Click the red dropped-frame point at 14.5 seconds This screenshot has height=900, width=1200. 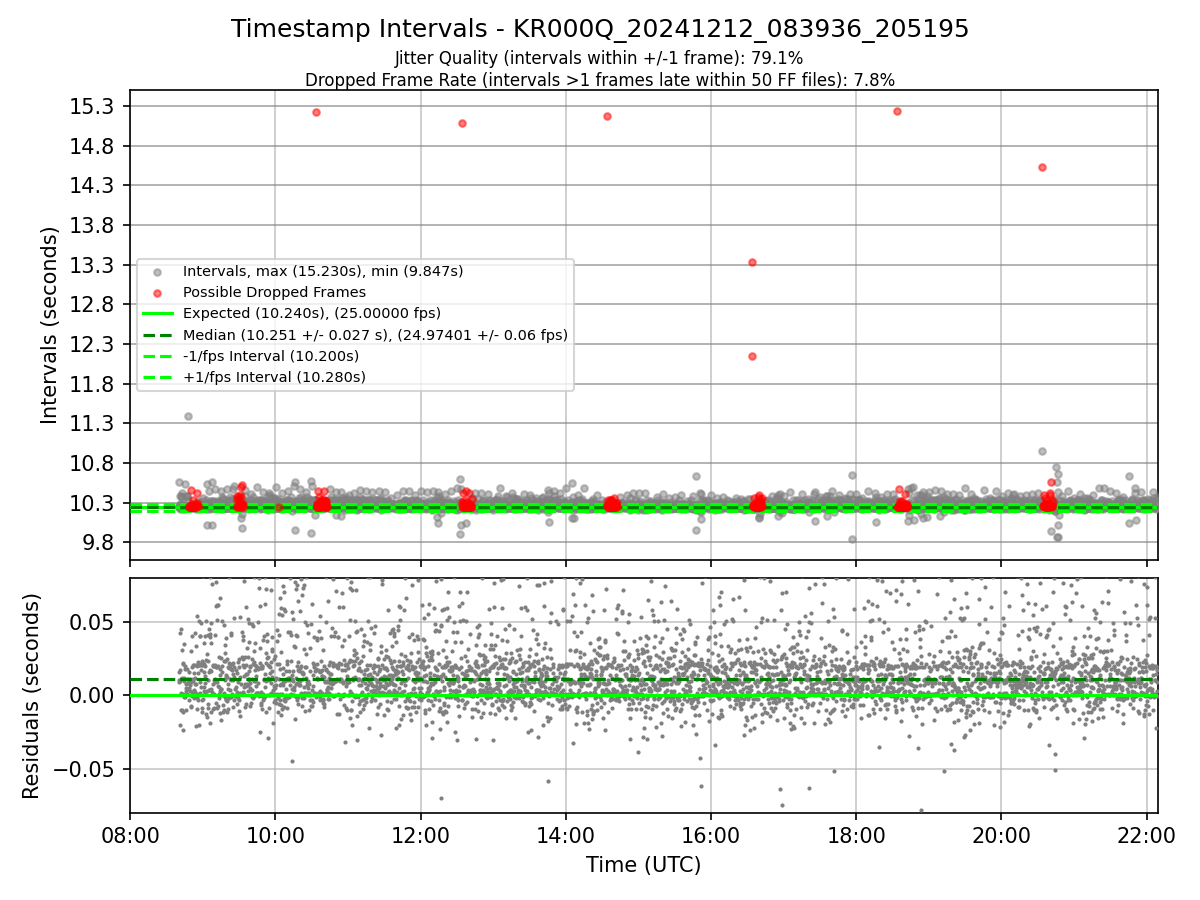[x=1042, y=167]
